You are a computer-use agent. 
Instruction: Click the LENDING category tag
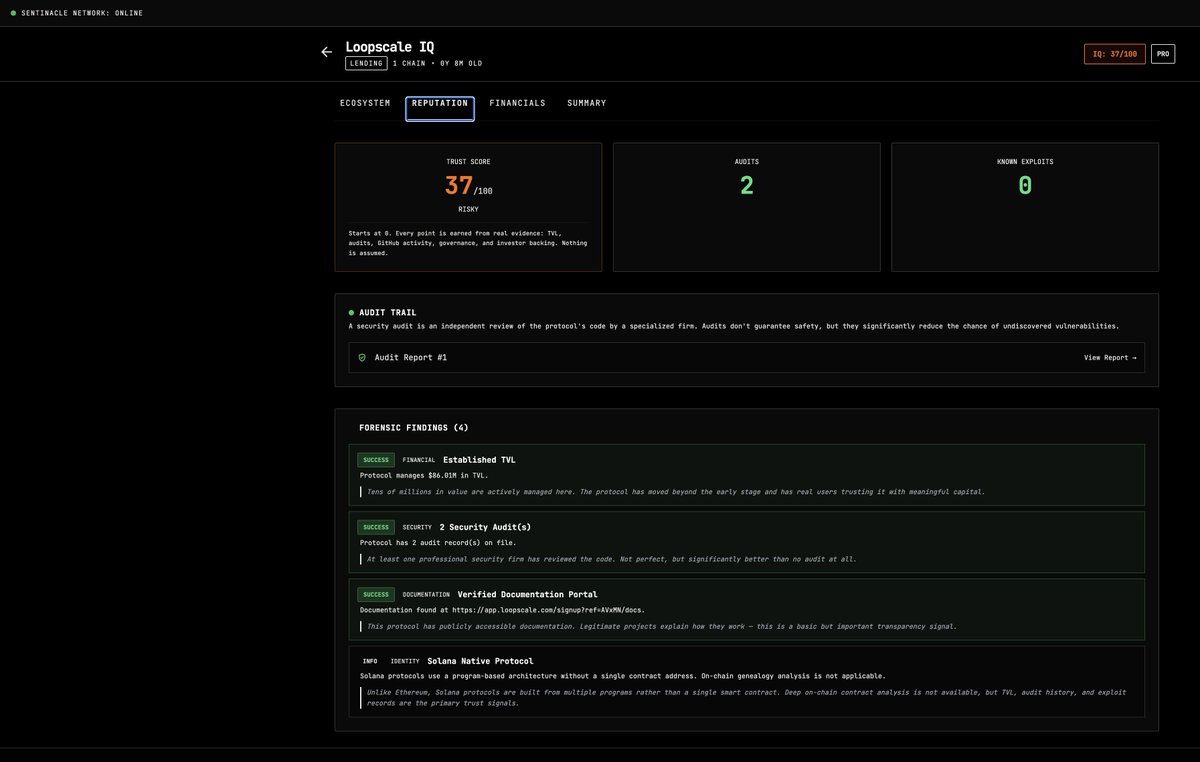(x=366, y=63)
